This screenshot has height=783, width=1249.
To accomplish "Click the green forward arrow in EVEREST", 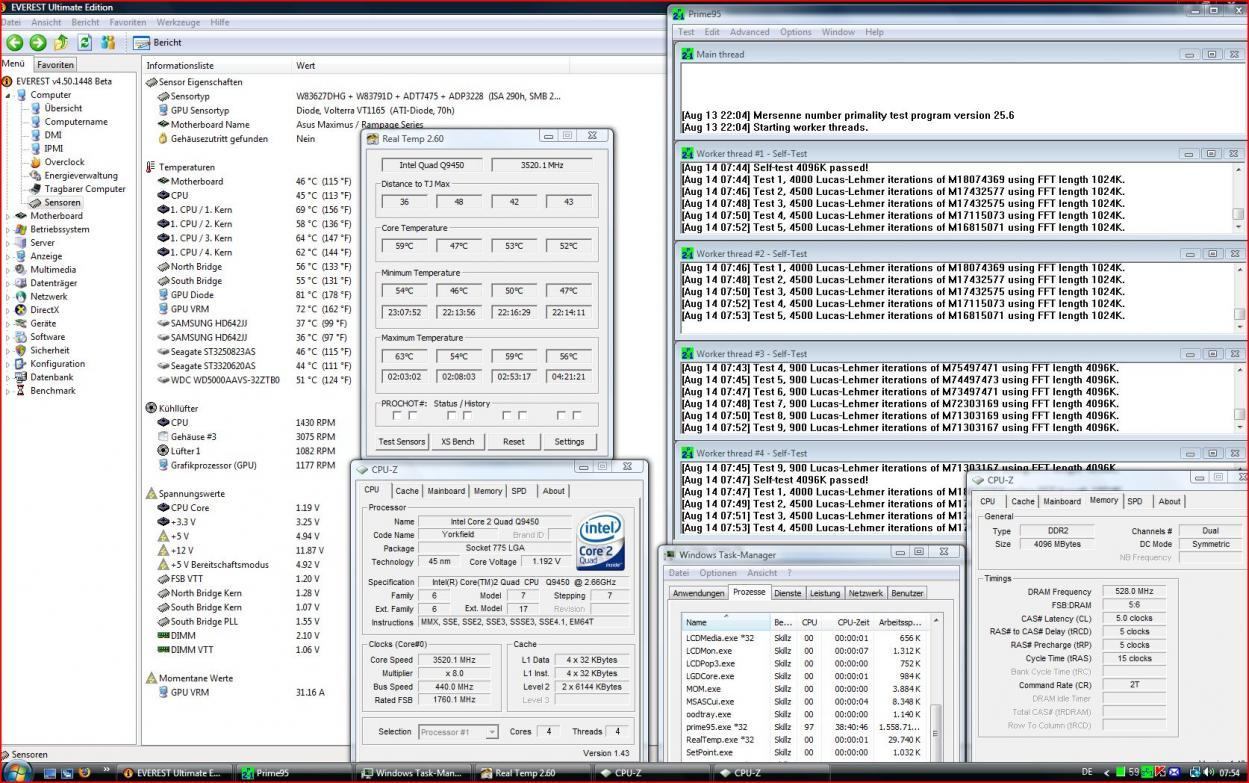I will [x=37, y=43].
